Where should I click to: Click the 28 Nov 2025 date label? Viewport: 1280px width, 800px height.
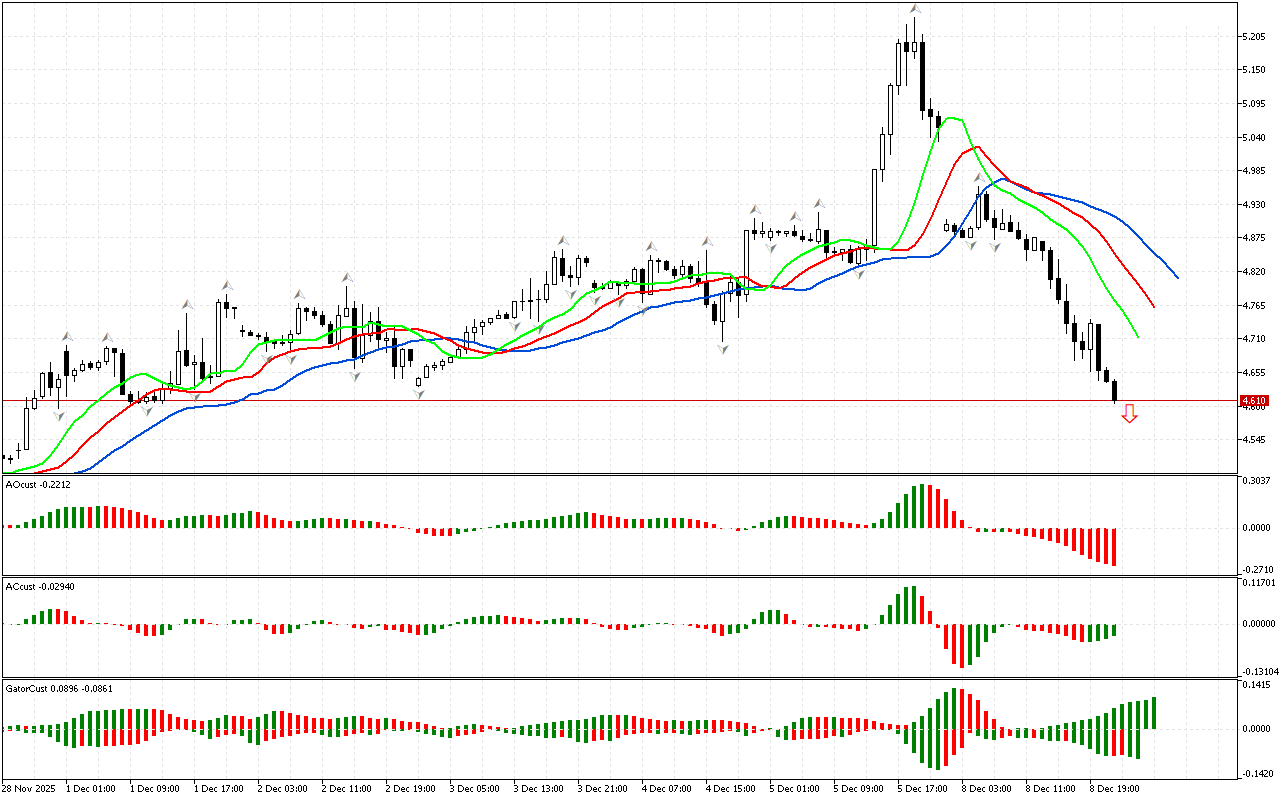[x=30, y=788]
